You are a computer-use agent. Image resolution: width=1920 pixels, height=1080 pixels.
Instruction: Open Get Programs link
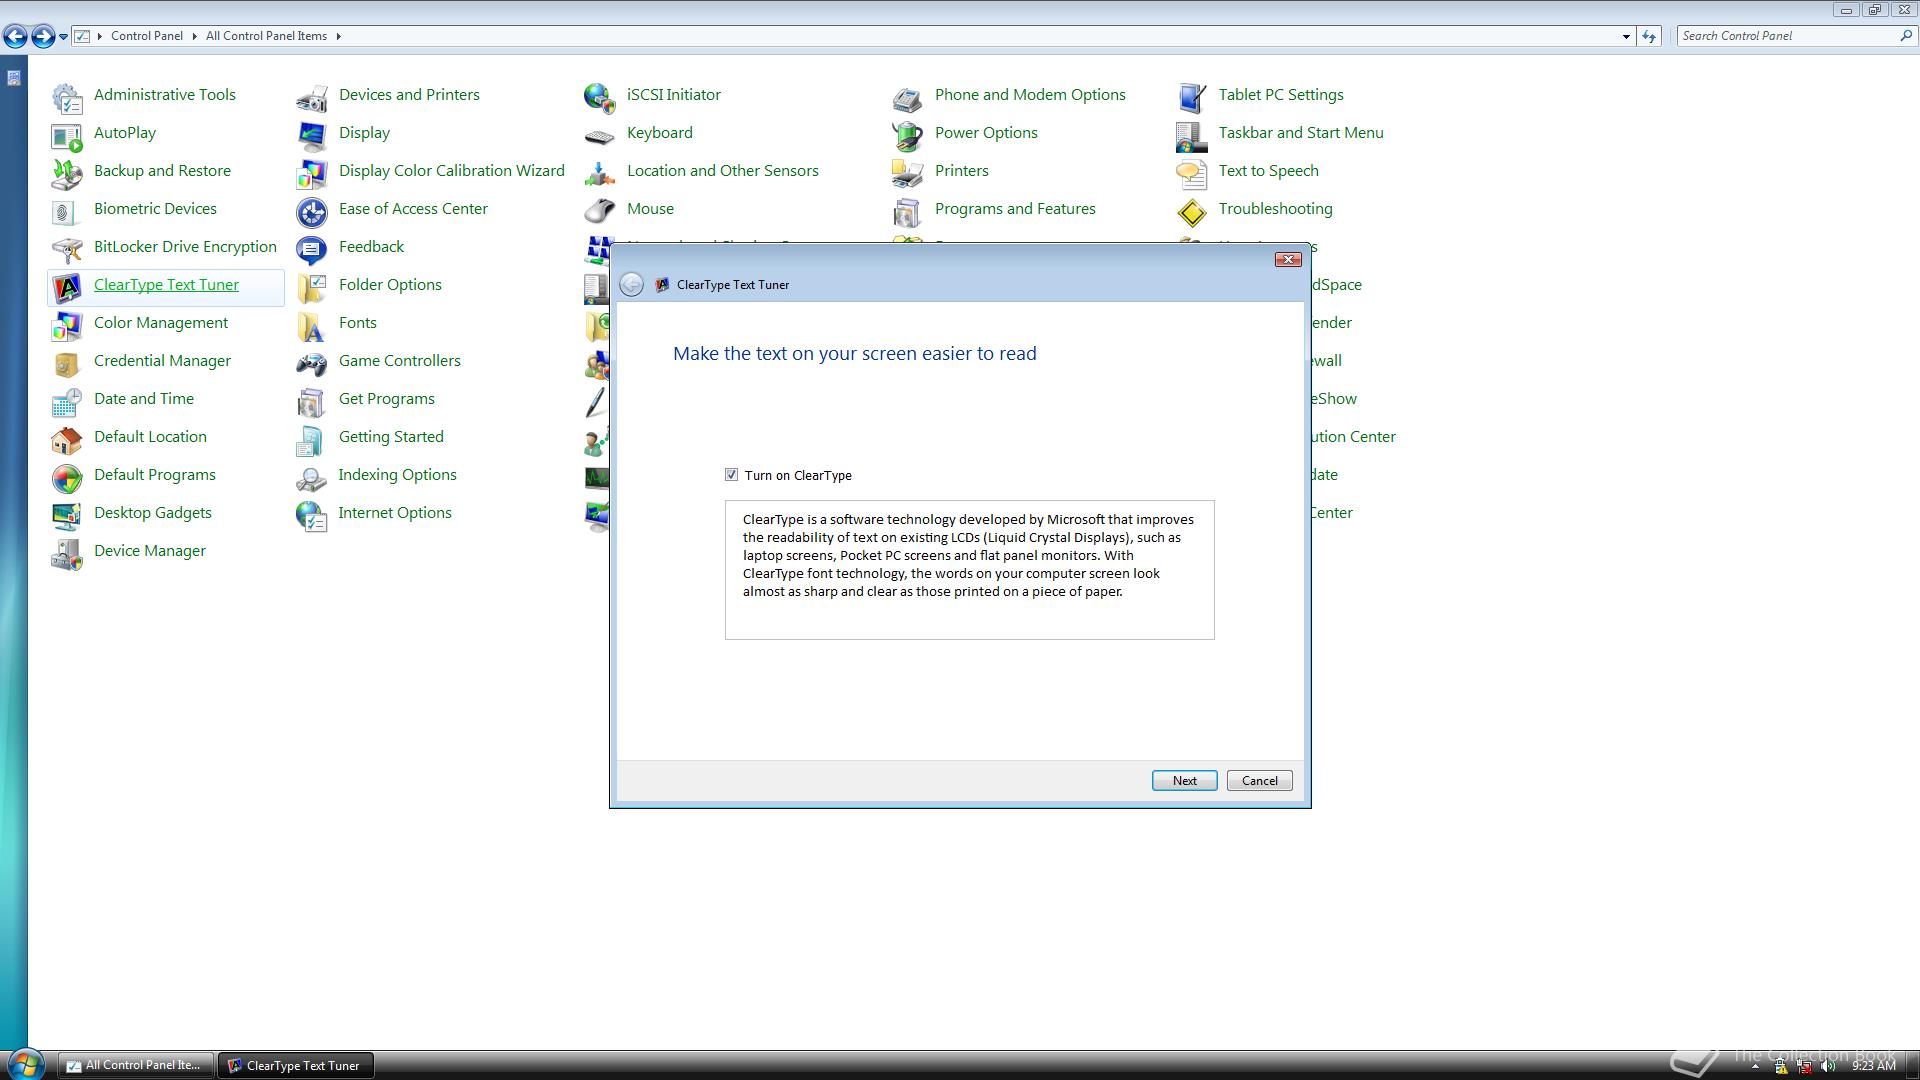(387, 399)
